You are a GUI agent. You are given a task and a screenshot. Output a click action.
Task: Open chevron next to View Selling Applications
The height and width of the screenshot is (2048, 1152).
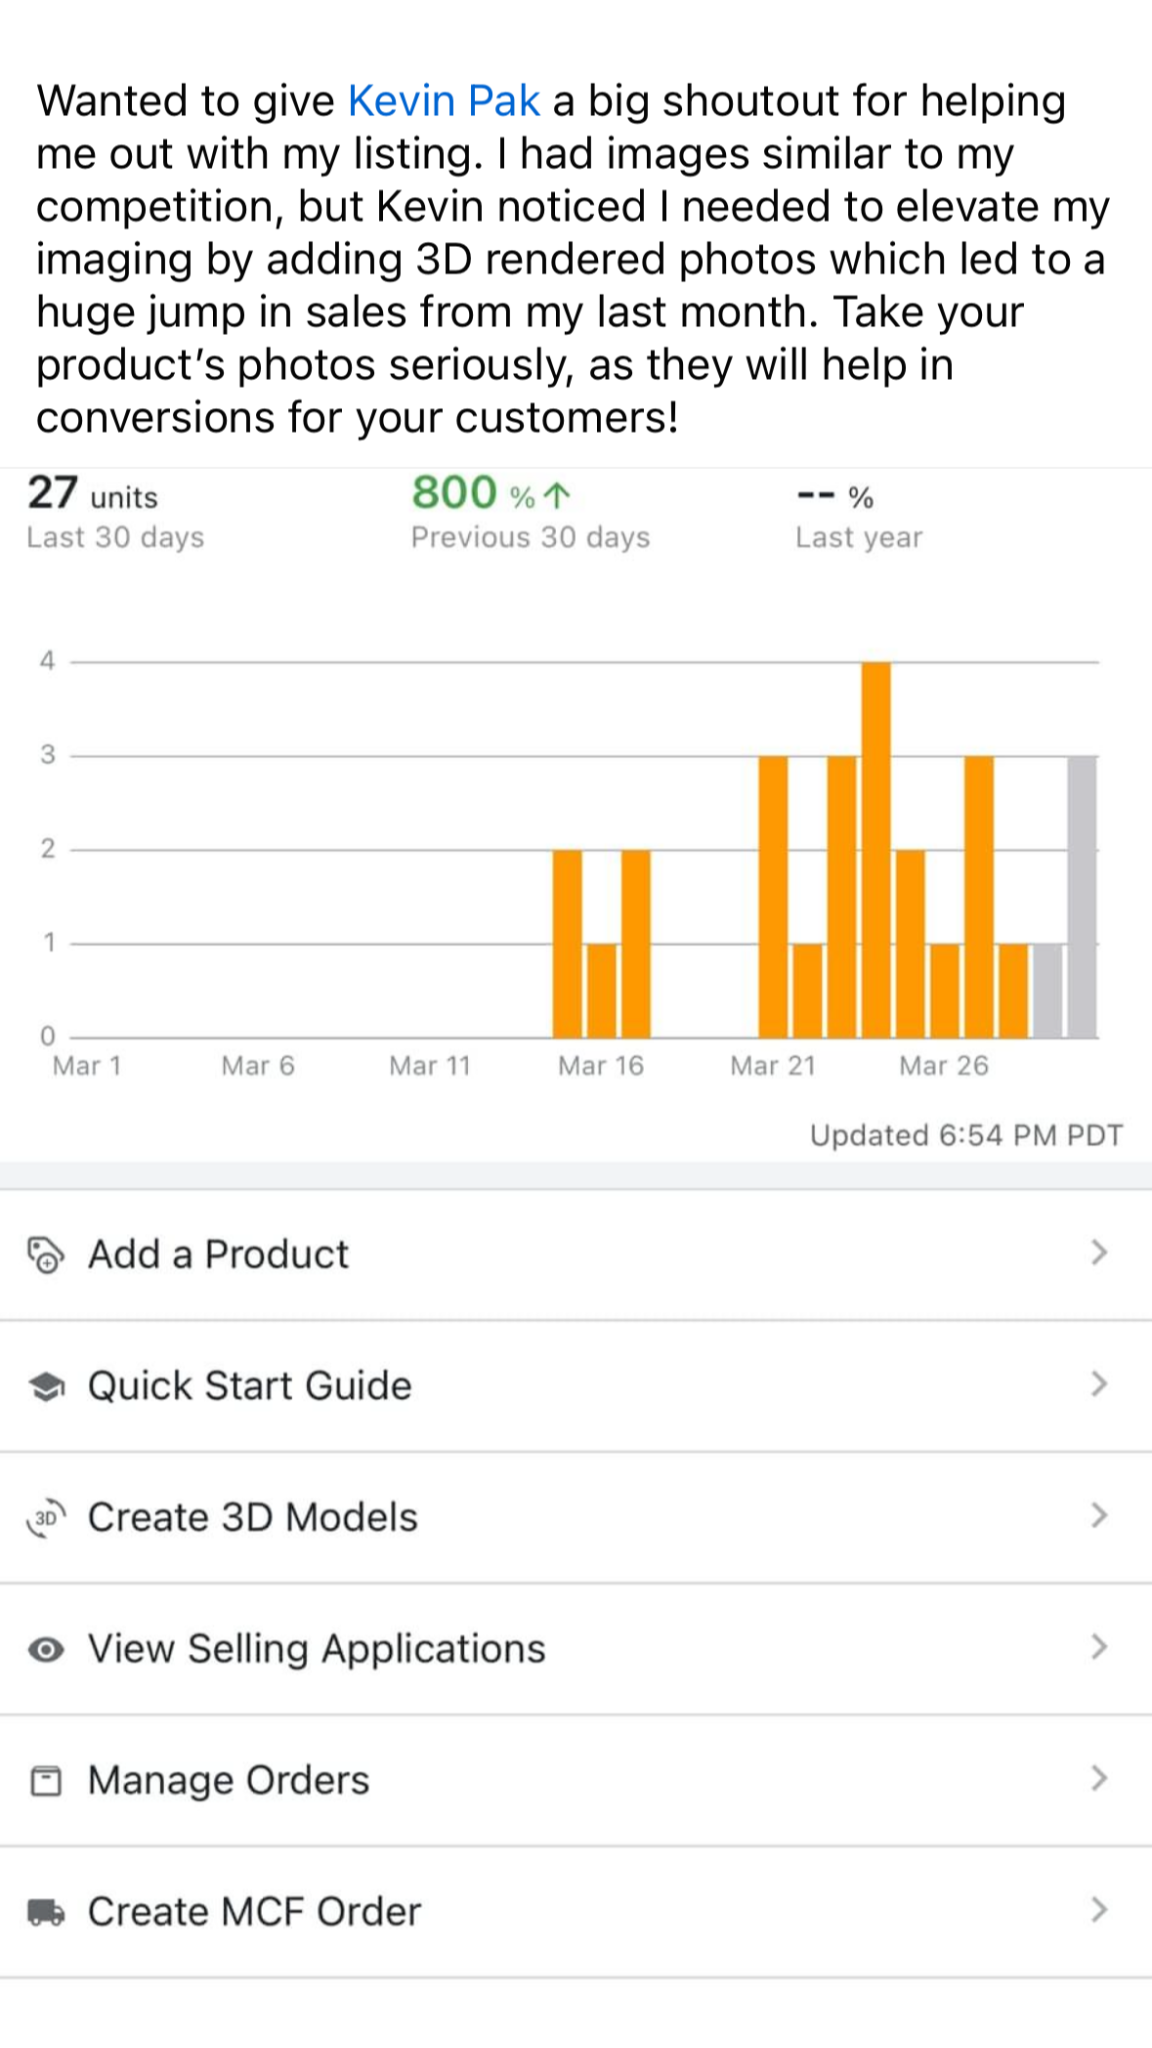coord(1099,1647)
